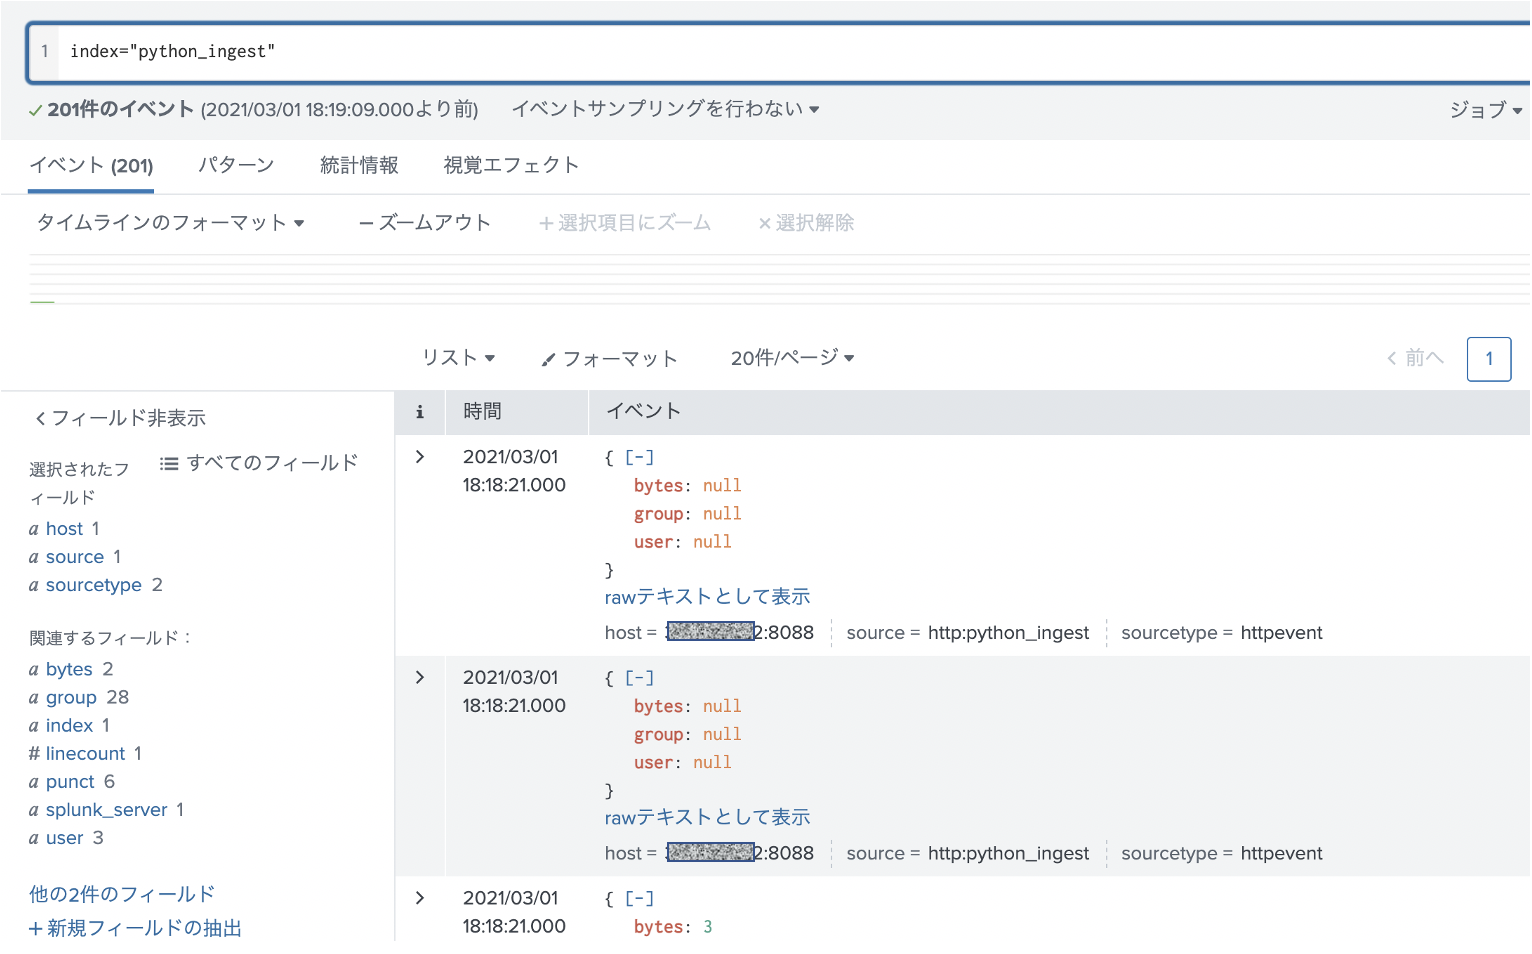Click the search query input field
The width and height of the screenshot is (1532, 954).
[400, 51]
